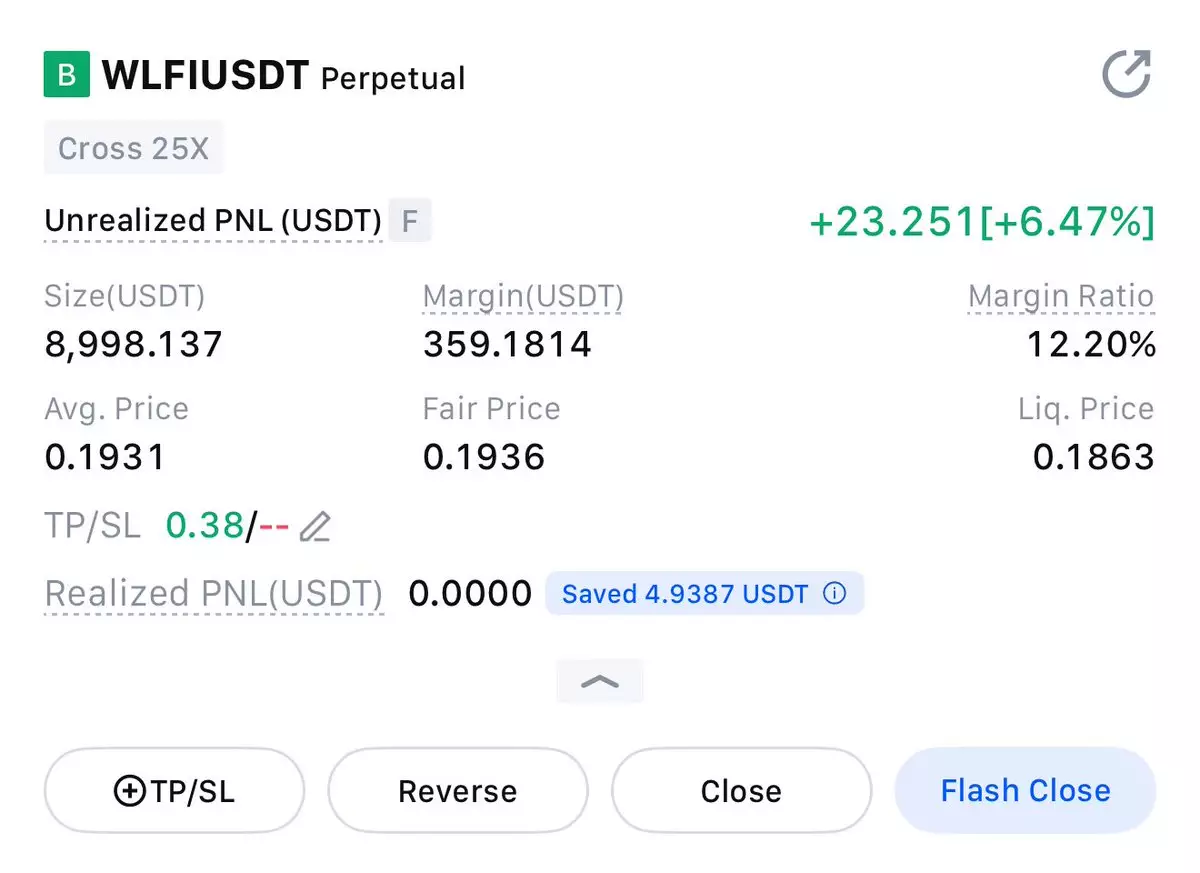Open the share position arrow icon
Screen dimensions: 1200x873
(x=1127, y=74)
